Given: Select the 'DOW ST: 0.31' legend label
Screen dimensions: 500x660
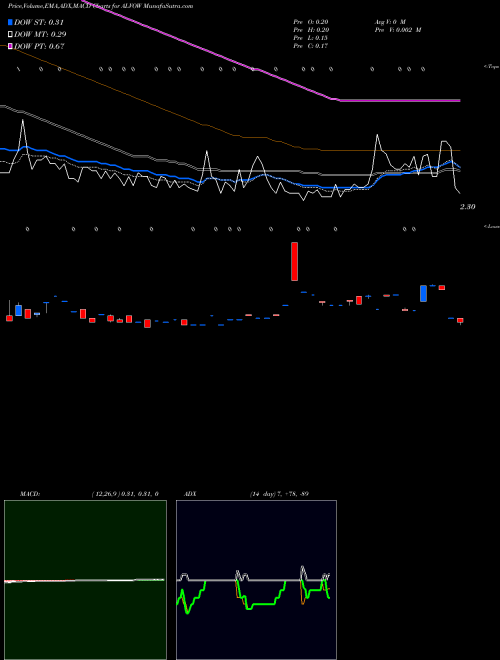Looking at the screenshot, I should pyautogui.click(x=39, y=22).
